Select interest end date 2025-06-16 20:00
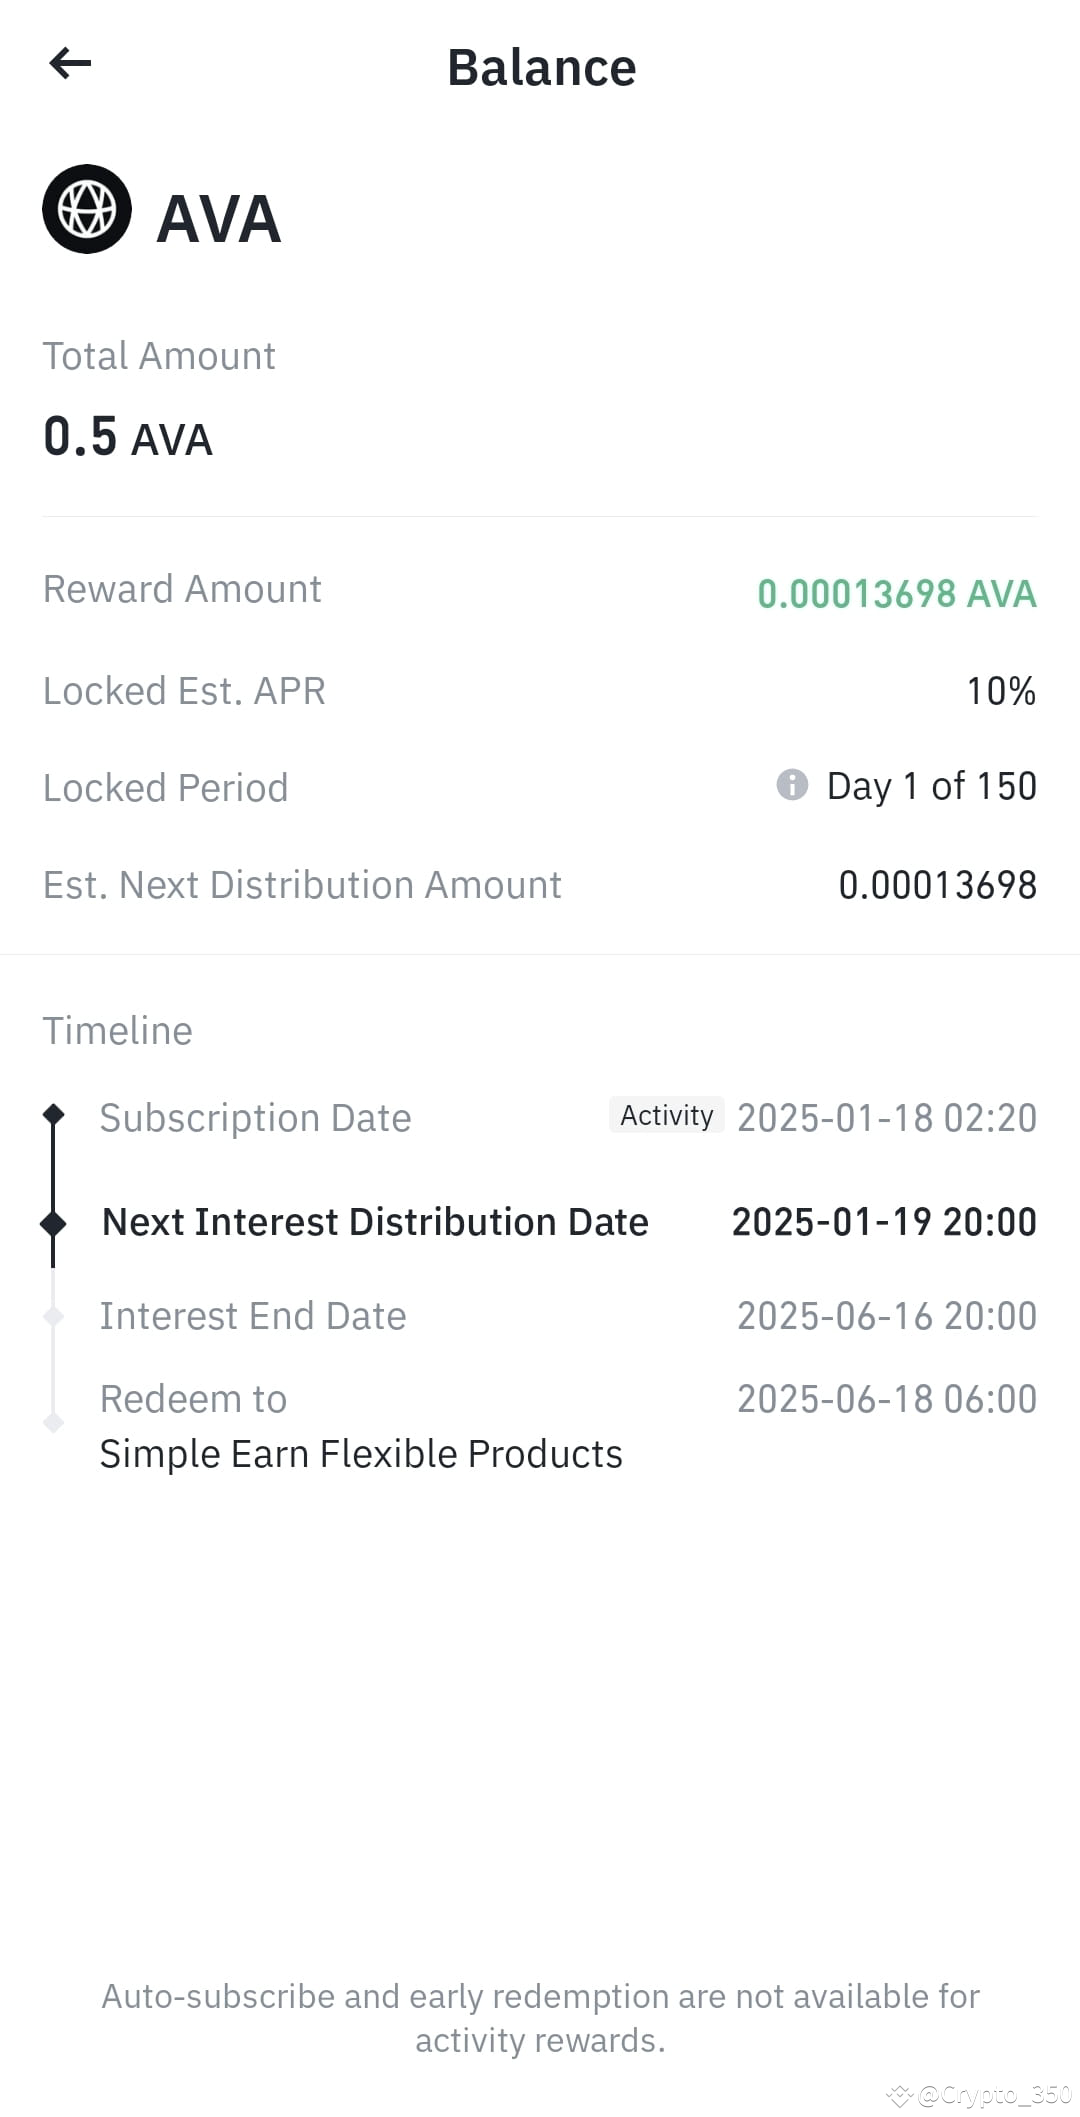 887,1316
